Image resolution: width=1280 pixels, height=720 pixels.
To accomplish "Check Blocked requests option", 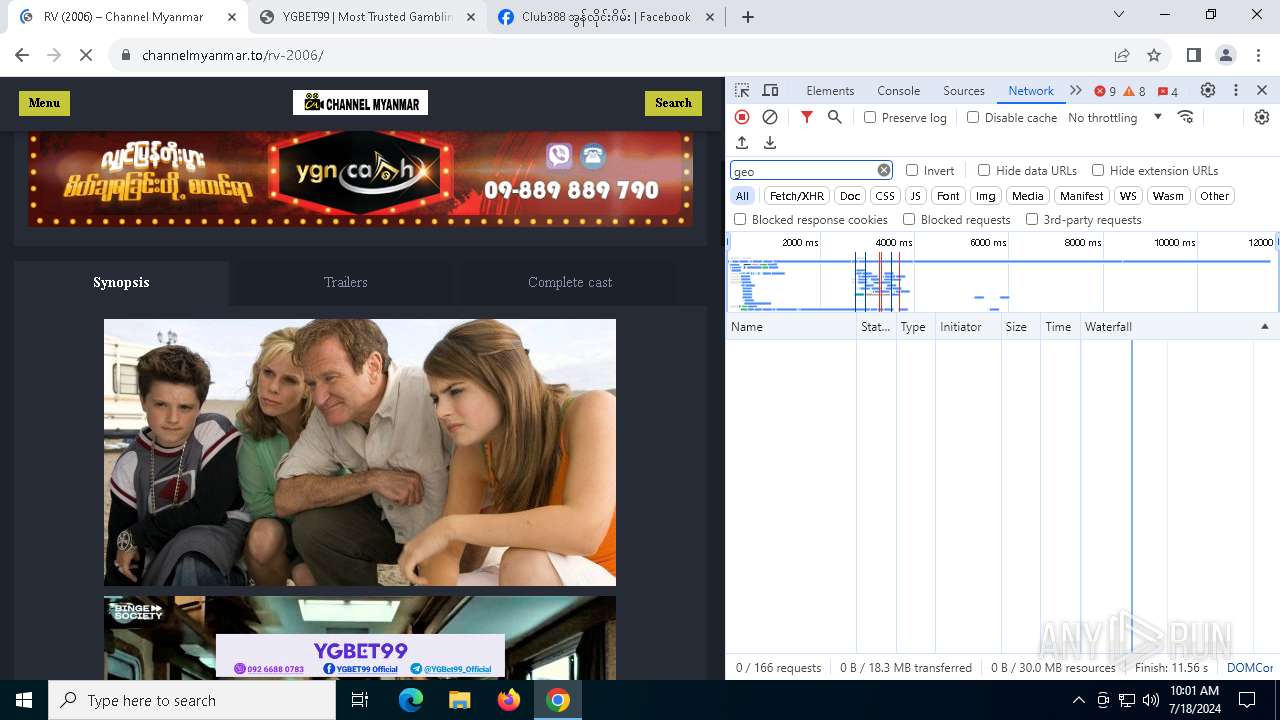I will pos(909,219).
